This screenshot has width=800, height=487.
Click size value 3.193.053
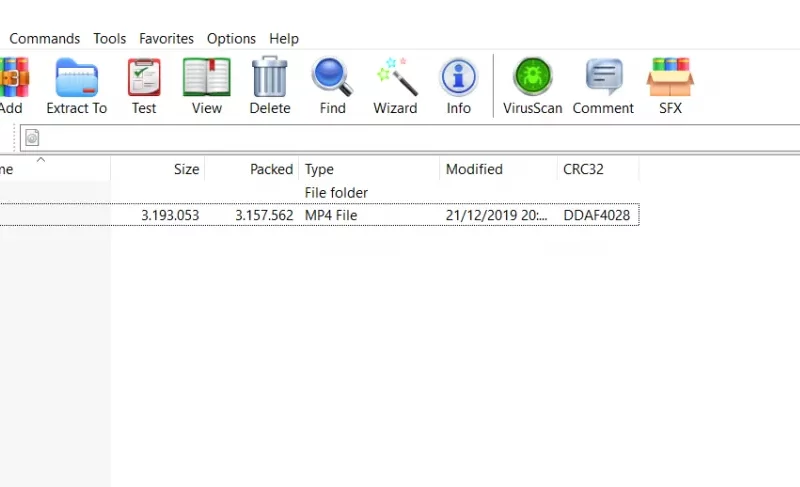coord(170,215)
